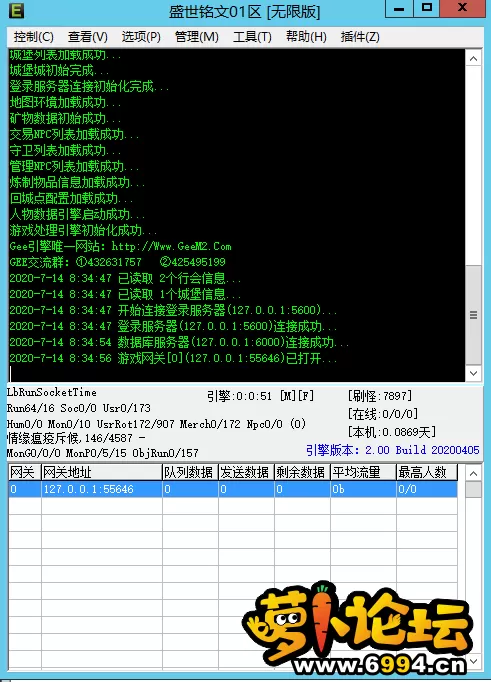Open the 选项(P) menu
Image resolution: width=491 pixels, height=682 pixels.
141,37
